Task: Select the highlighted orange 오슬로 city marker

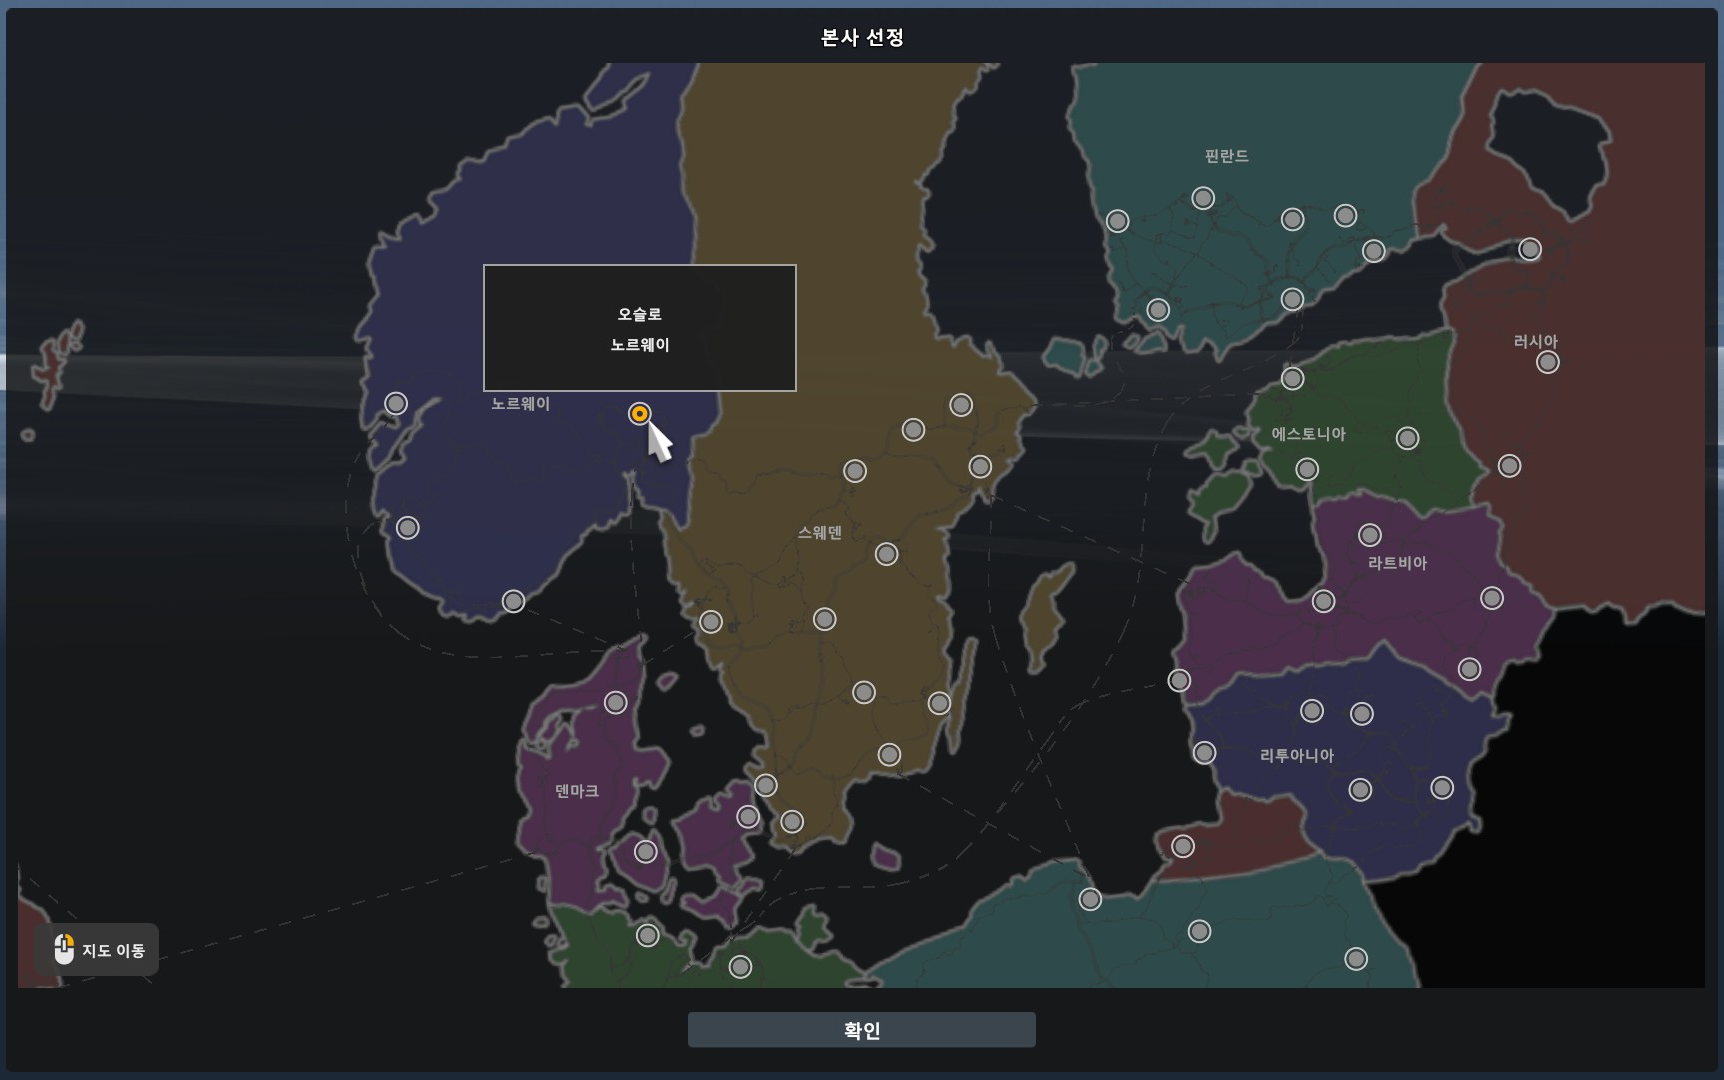Action: pos(639,413)
